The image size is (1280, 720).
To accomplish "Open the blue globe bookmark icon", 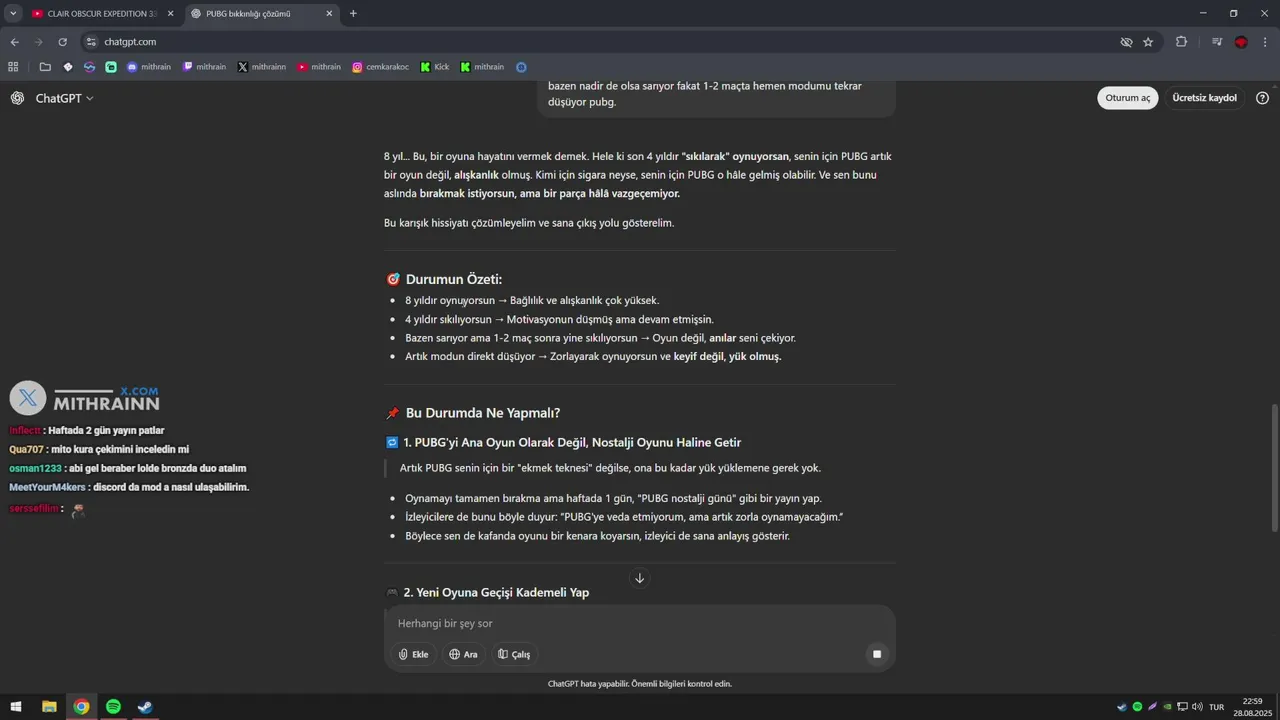I will click(521, 67).
